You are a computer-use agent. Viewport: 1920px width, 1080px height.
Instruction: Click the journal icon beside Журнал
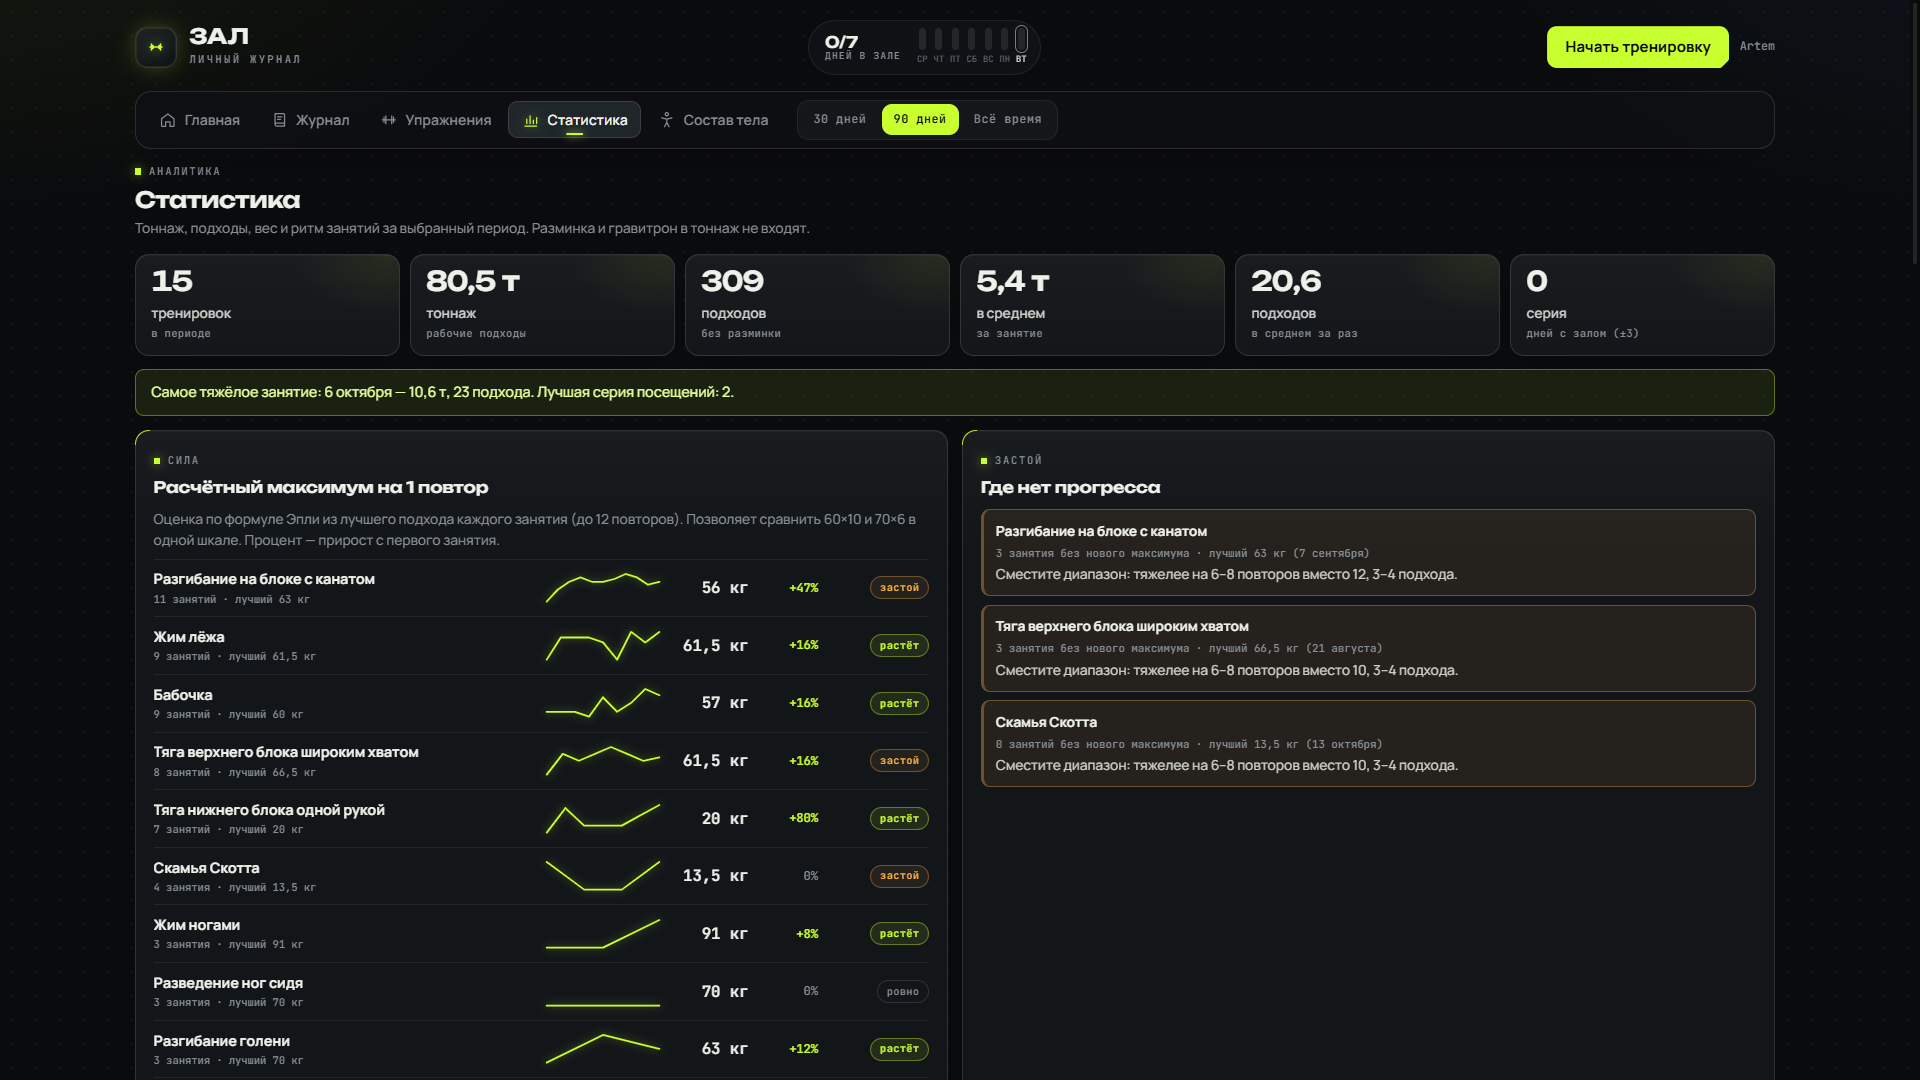coord(280,120)
